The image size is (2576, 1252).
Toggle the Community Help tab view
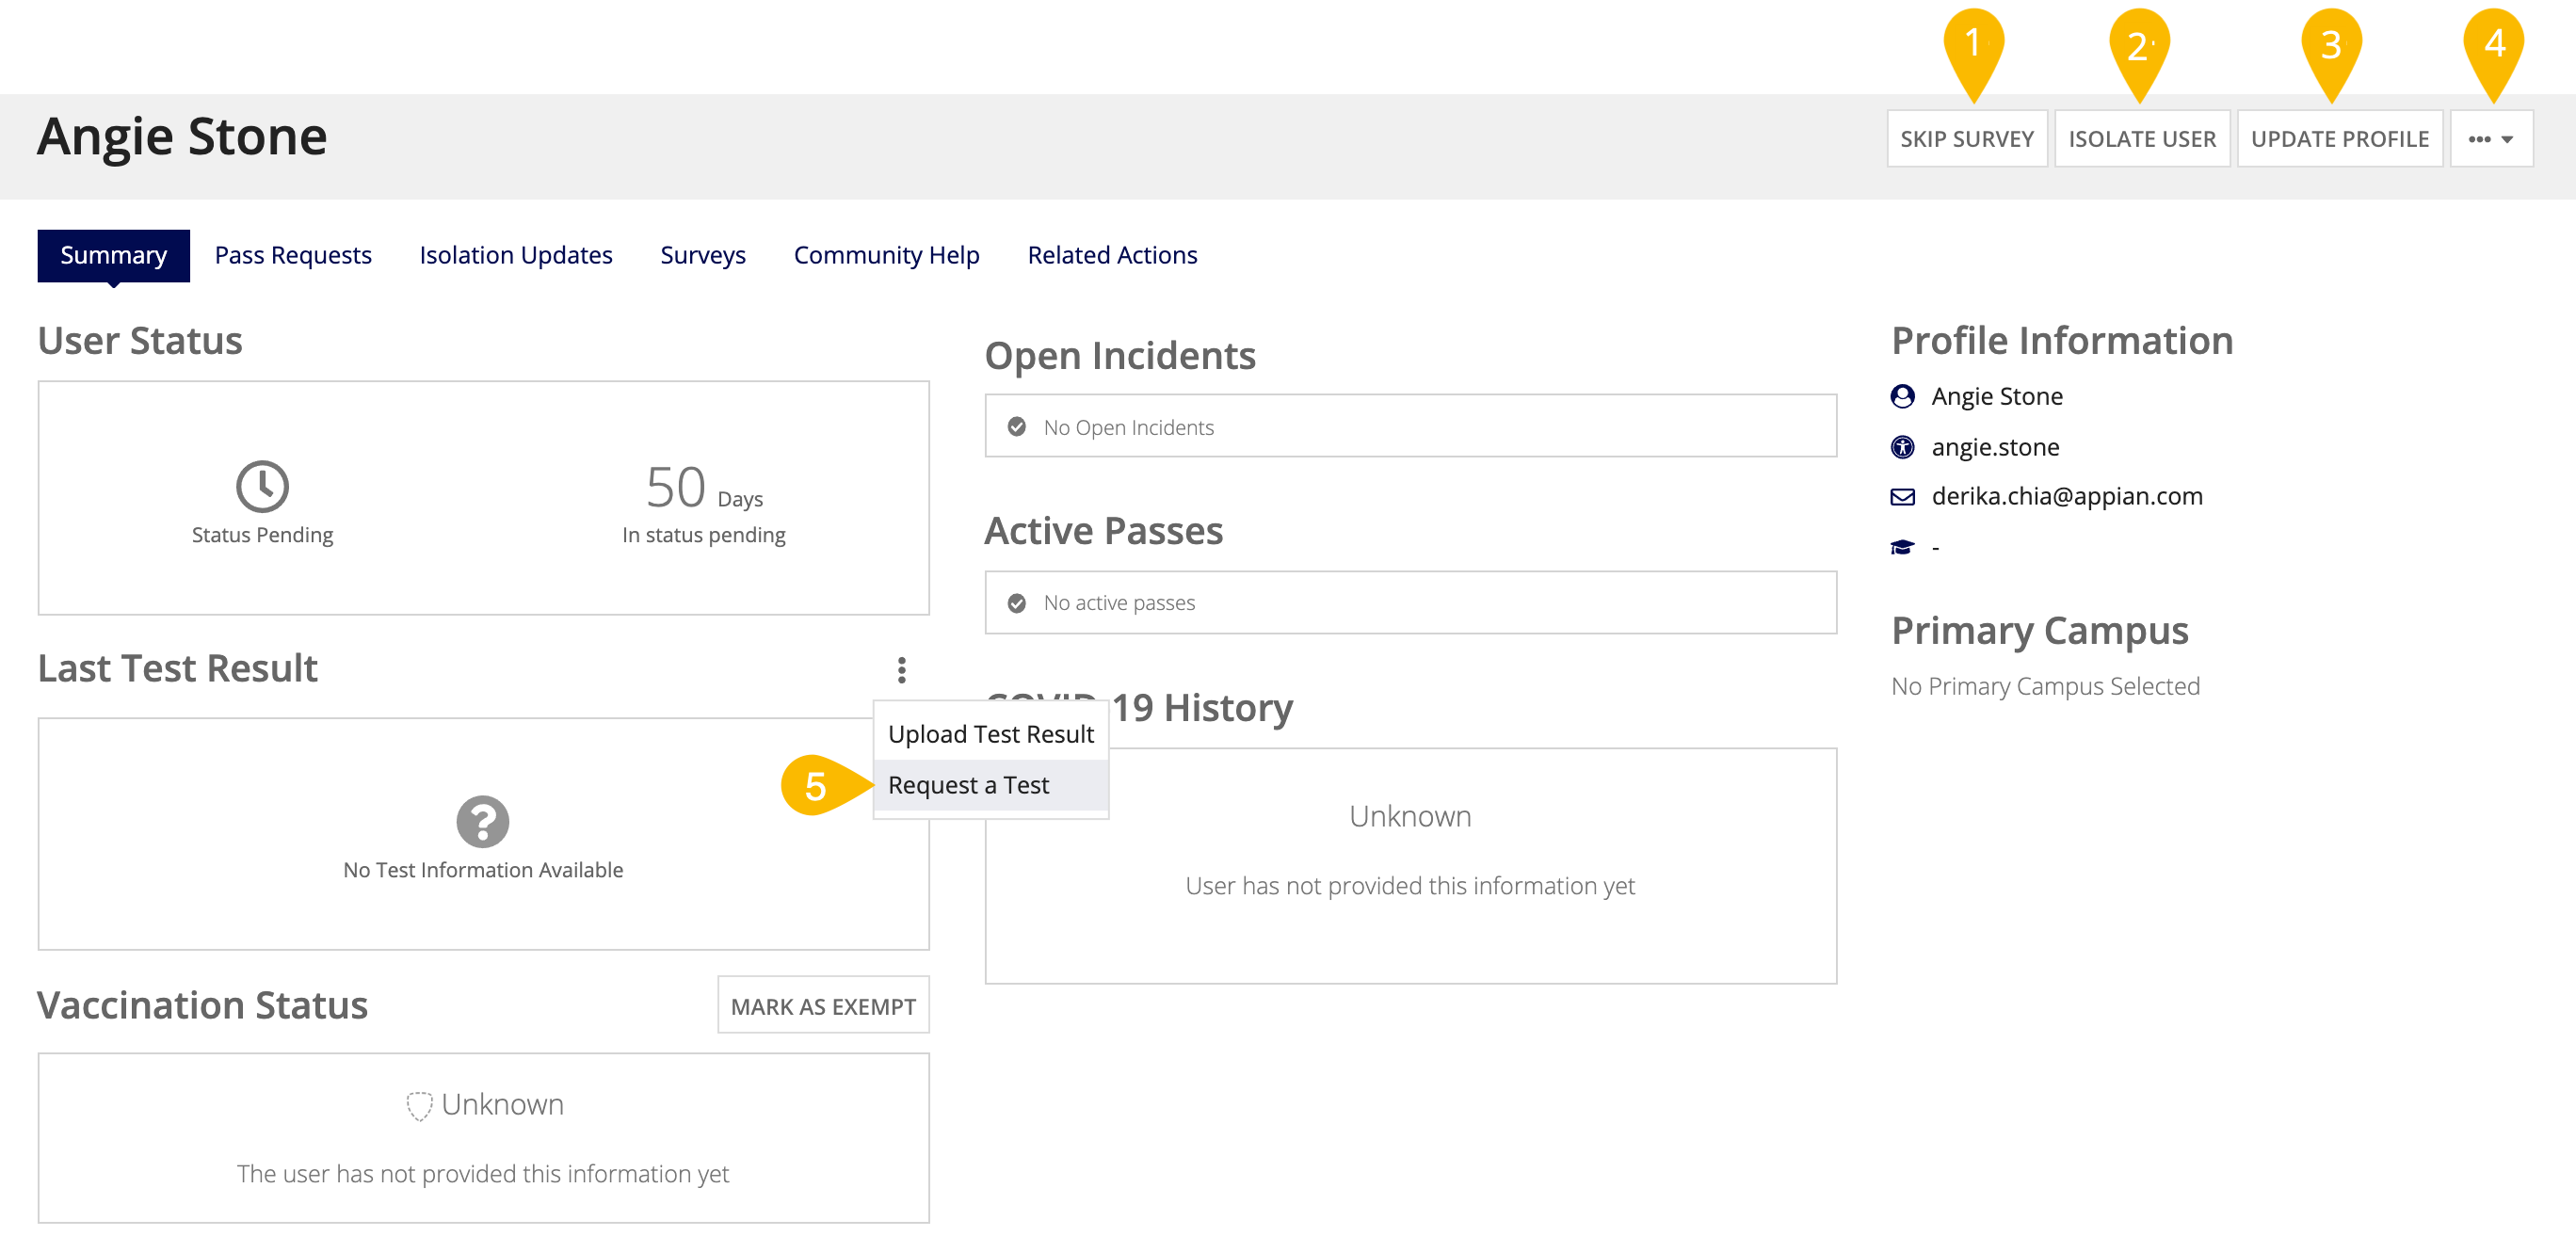coord(885,255)
